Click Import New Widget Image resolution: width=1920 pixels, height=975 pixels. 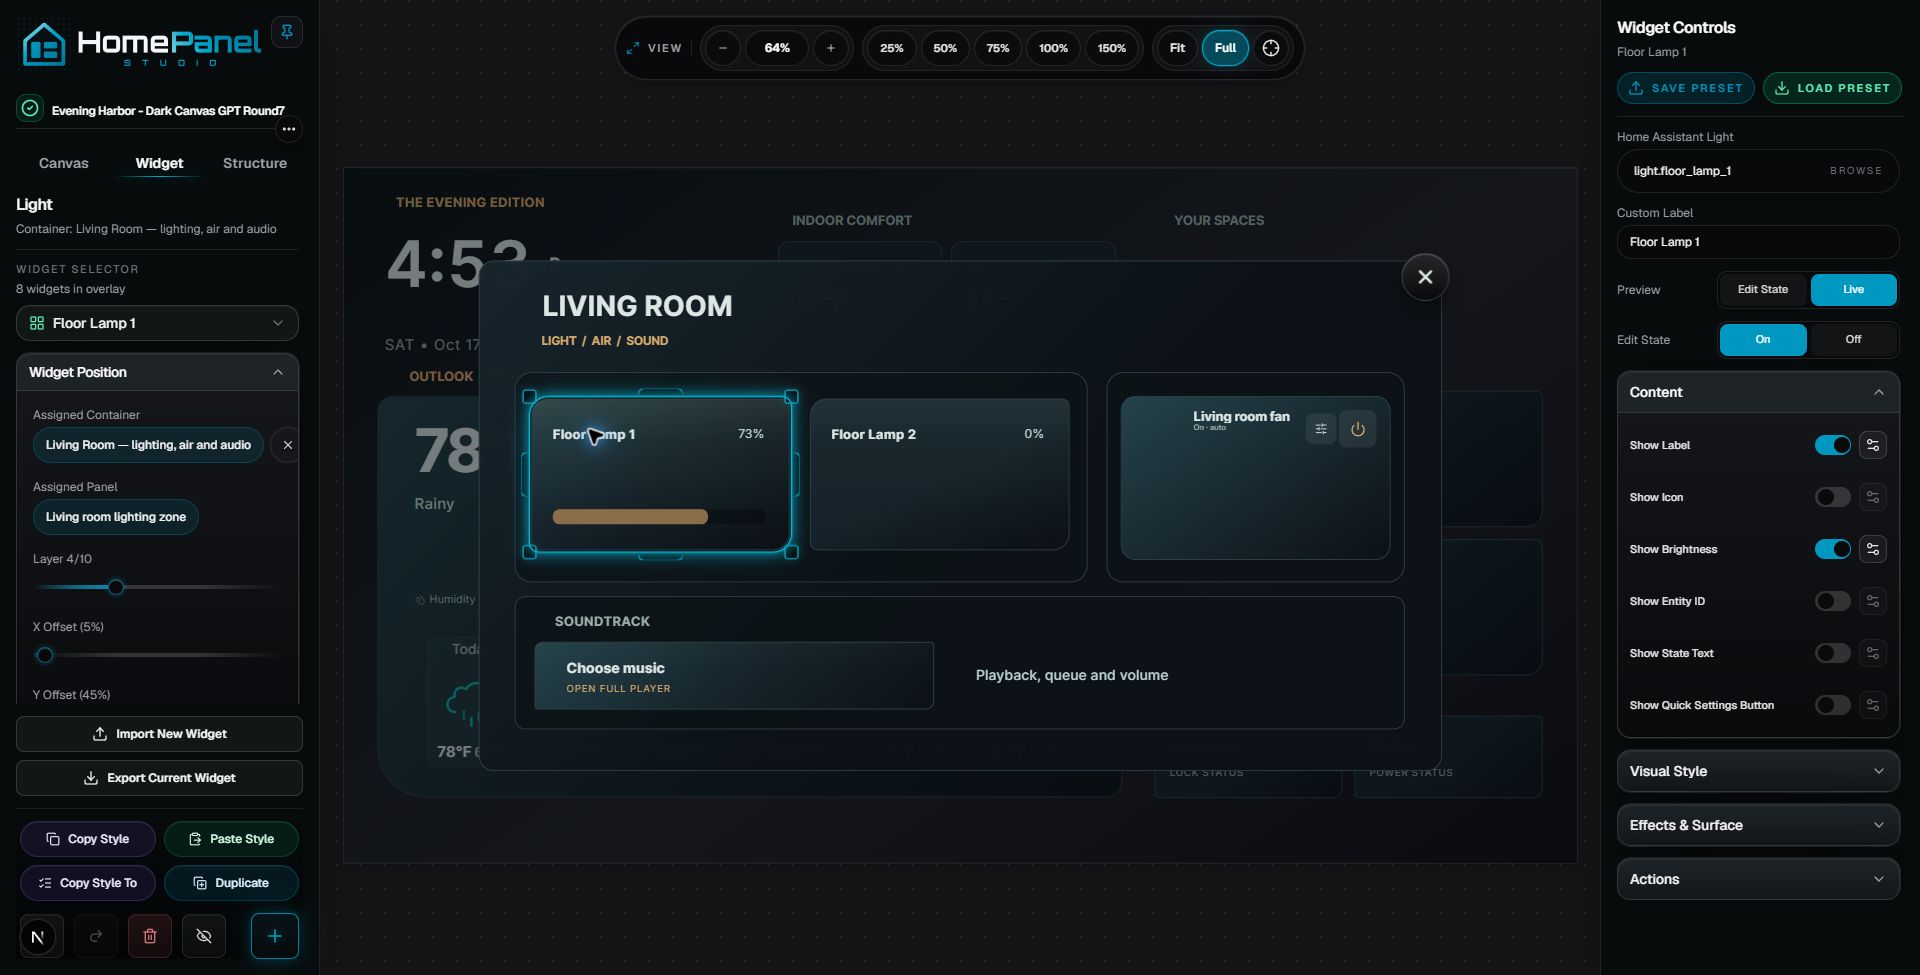pyautogui.click(x=159, y=734)
